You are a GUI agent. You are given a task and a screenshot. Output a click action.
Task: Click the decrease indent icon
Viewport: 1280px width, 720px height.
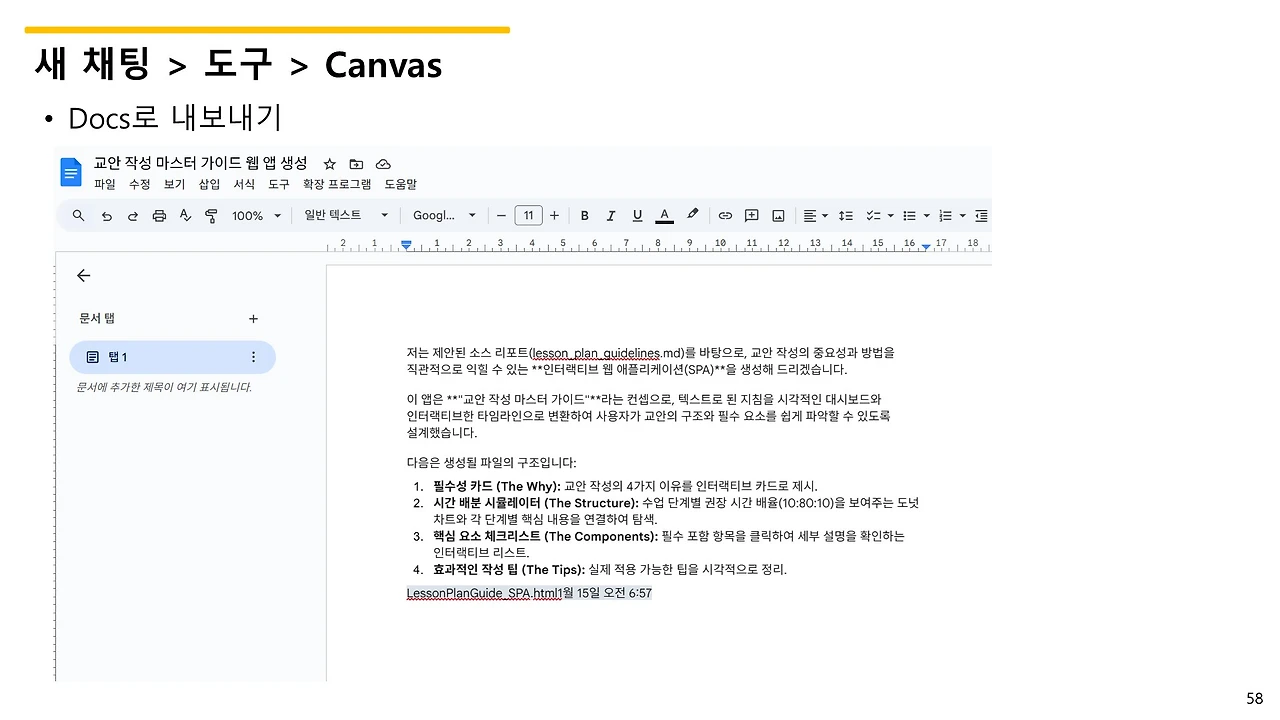click(x=981, y=215)
